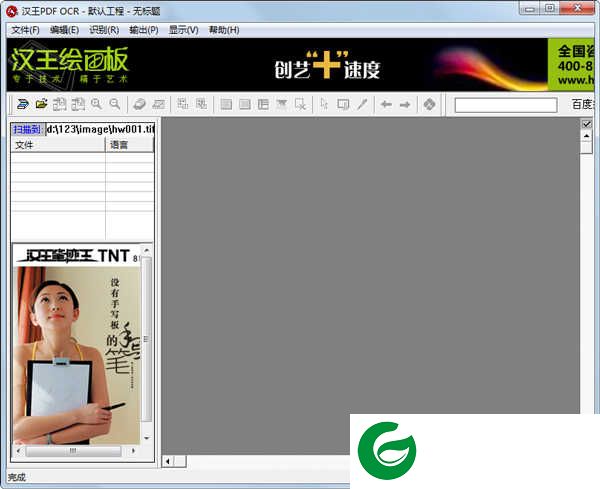Click the region frame drawing tool icon

tap(343, 104)
